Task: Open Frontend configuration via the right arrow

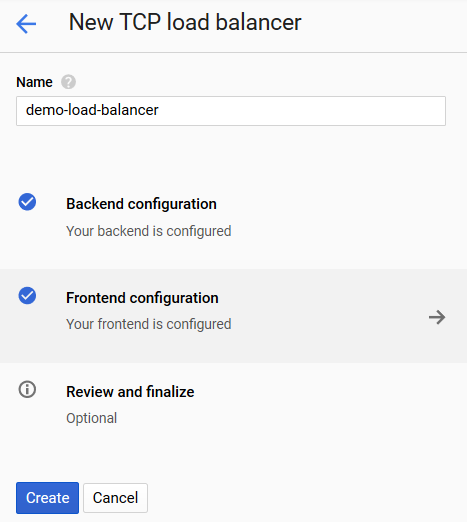Action: (x=437, y=317)
